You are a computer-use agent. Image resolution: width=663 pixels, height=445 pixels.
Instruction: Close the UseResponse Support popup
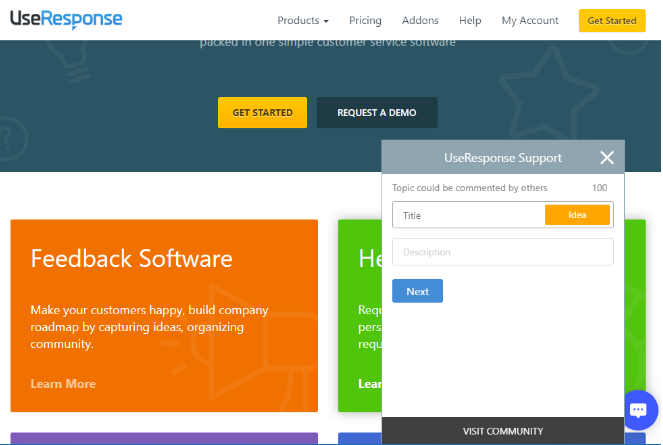[607, 158]
